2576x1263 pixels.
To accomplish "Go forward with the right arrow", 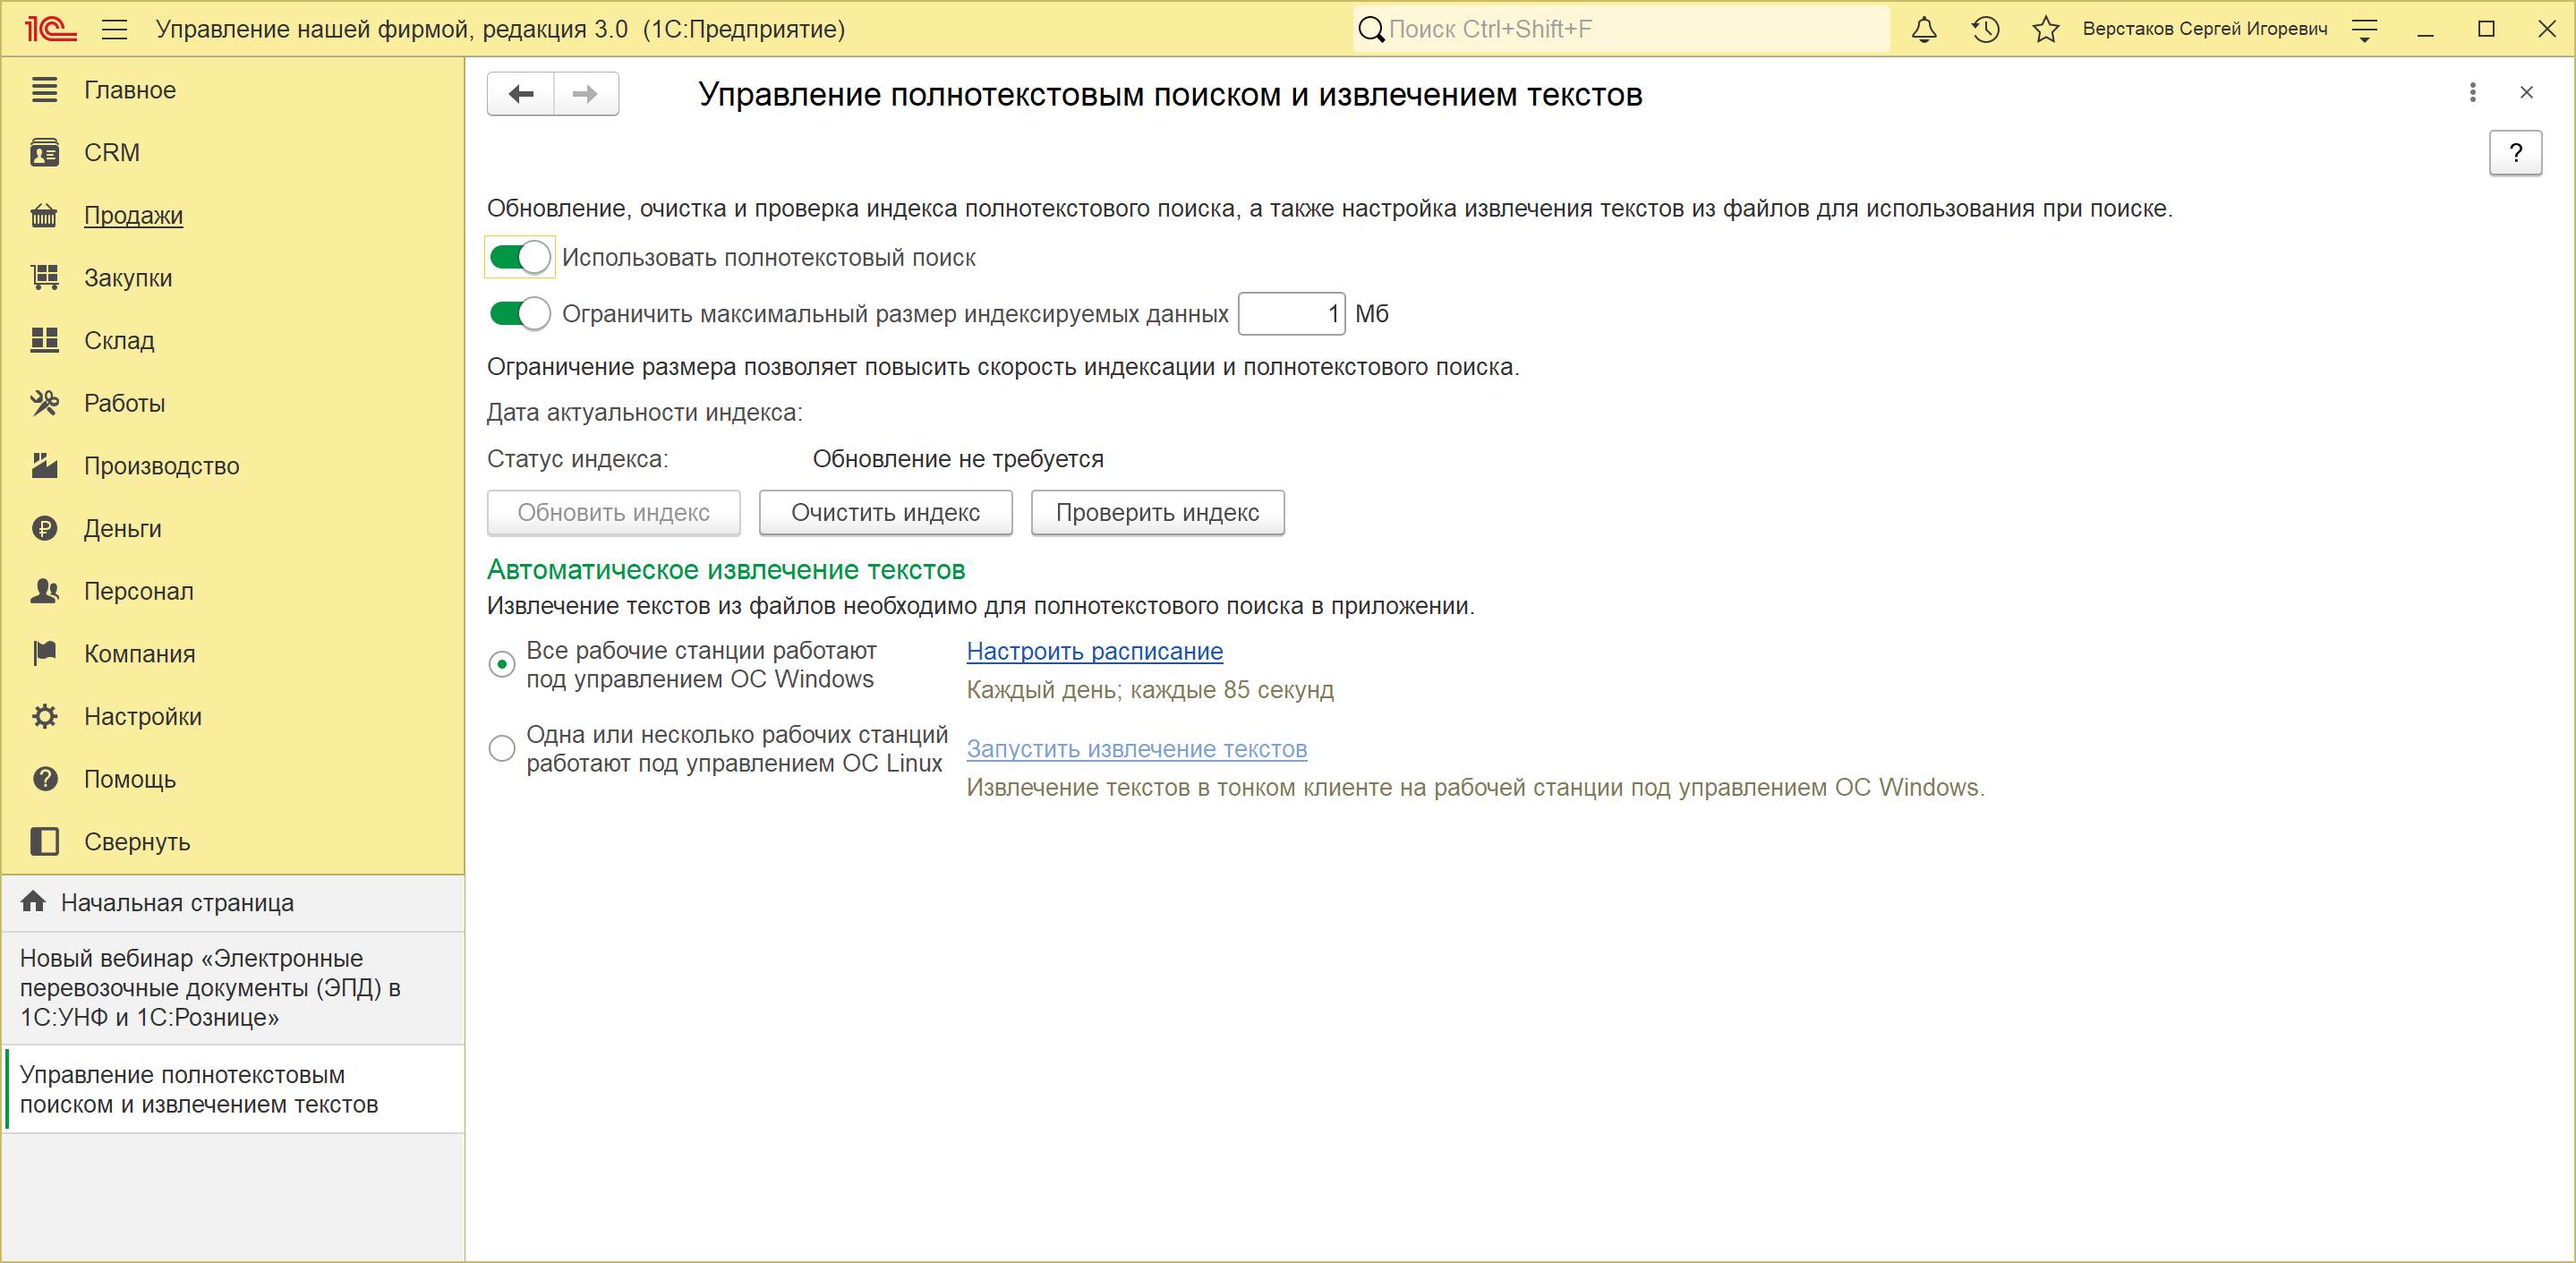I will pyautogui.click(x=586, y=94).
